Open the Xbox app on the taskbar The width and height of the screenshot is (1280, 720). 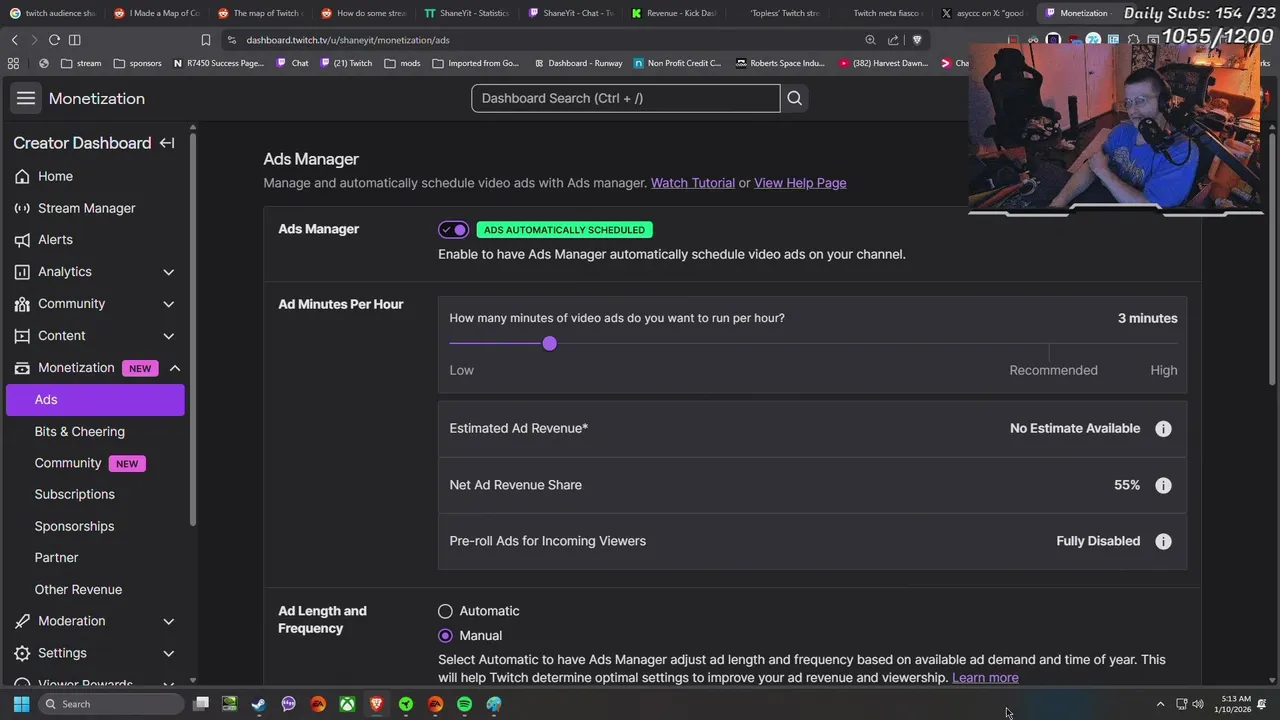[x=347, y=704]
